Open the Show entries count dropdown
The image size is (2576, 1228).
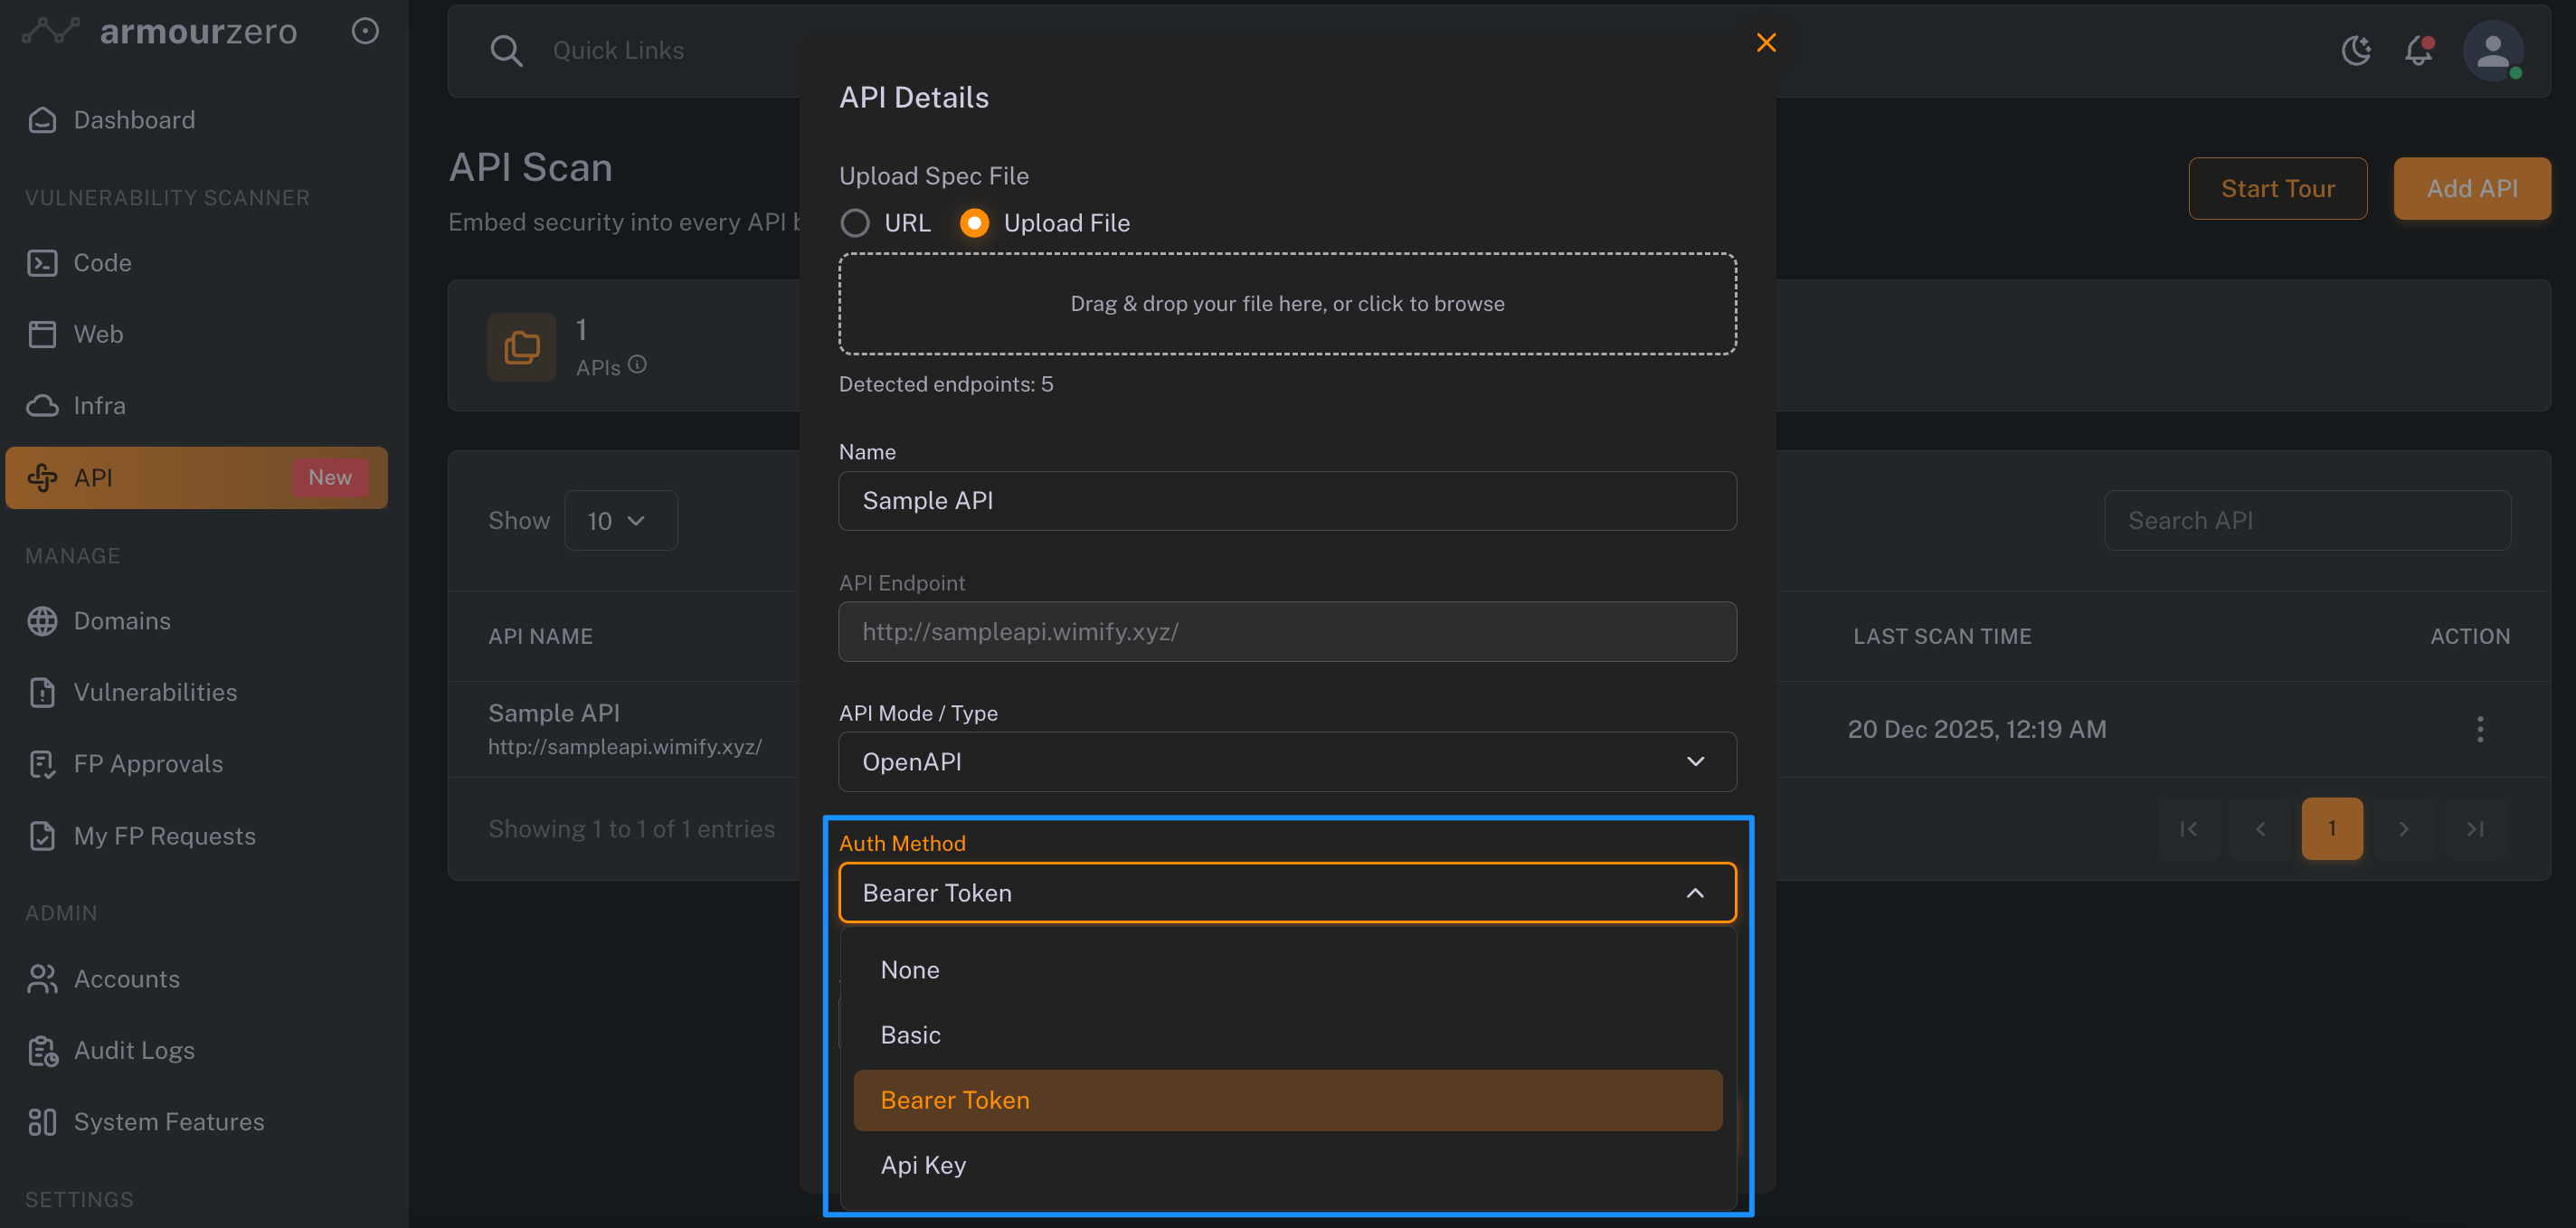click(620, 521)
